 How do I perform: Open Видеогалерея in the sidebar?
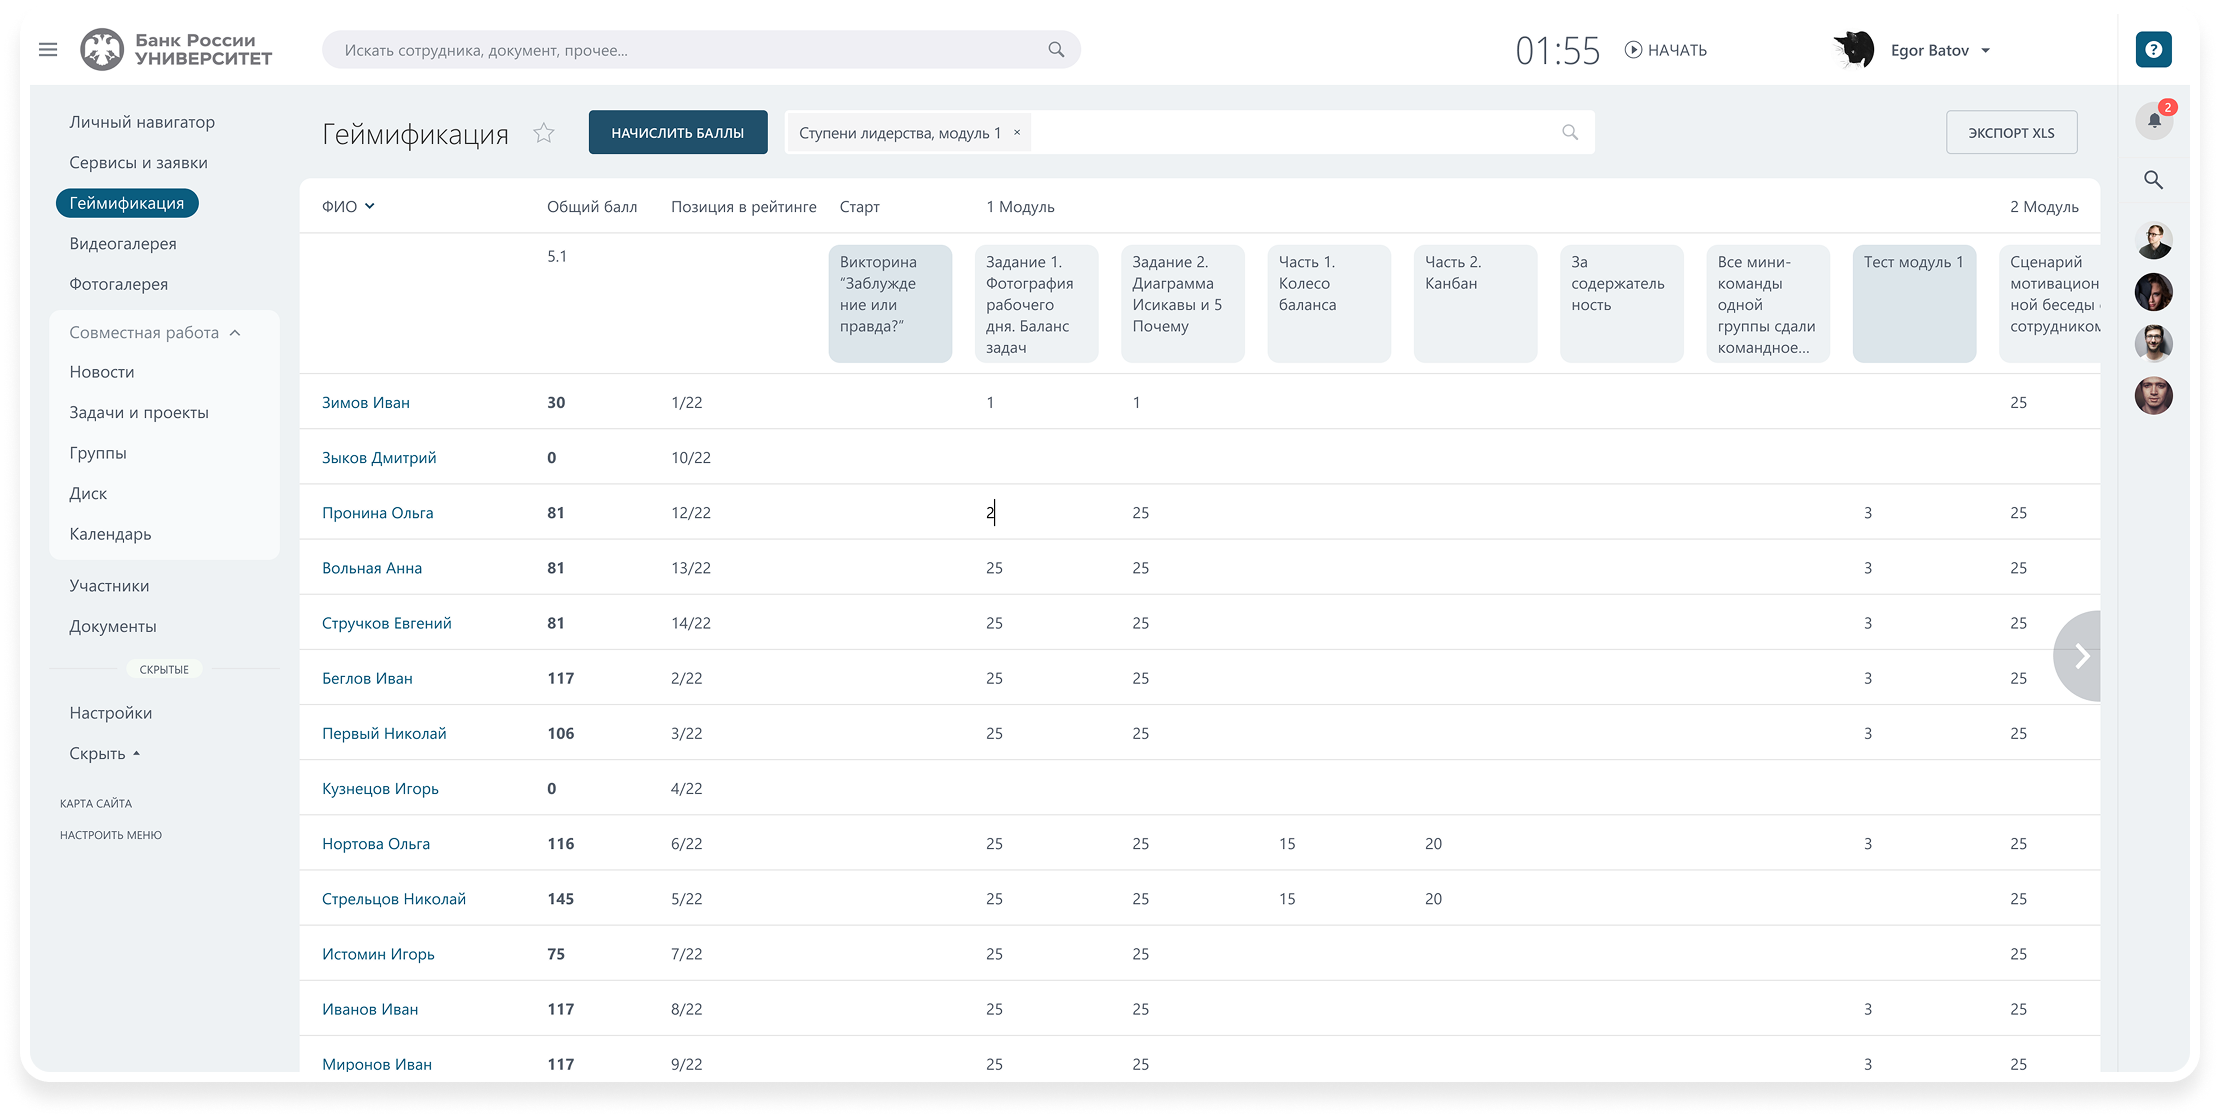tap(123, 244)
